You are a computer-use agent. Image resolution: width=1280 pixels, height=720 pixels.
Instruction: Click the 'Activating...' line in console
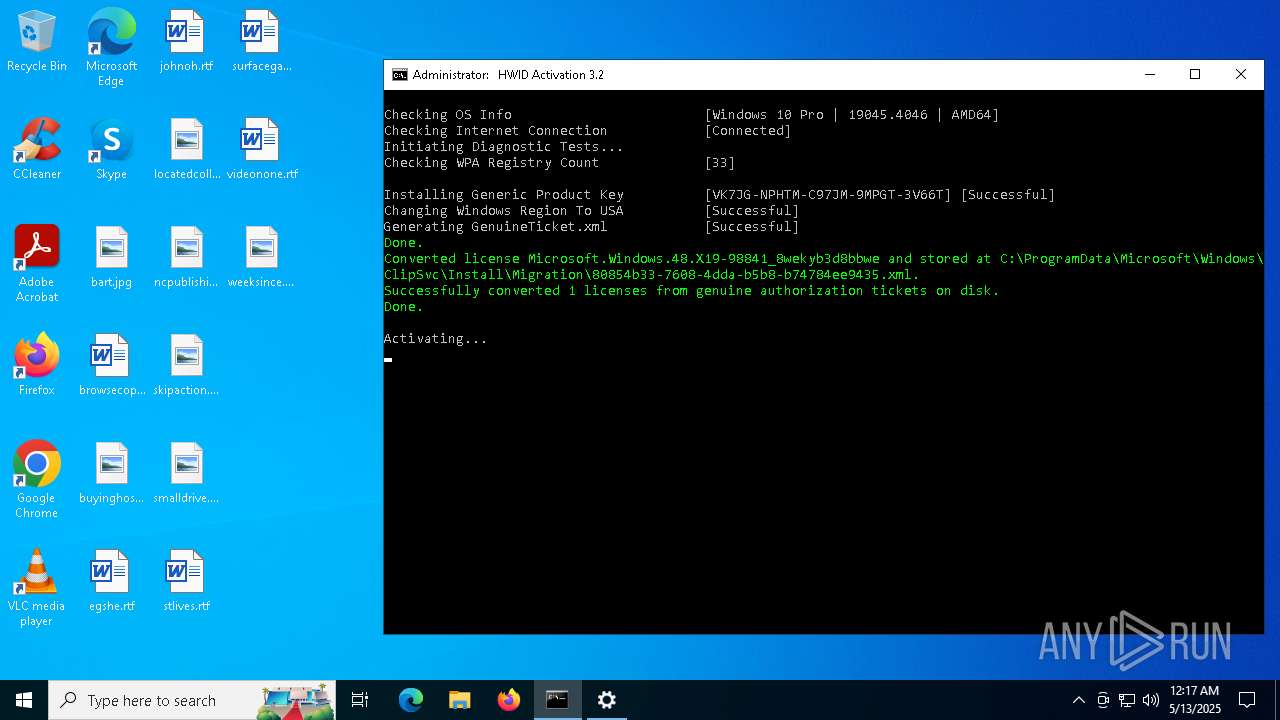pos(436,339)
